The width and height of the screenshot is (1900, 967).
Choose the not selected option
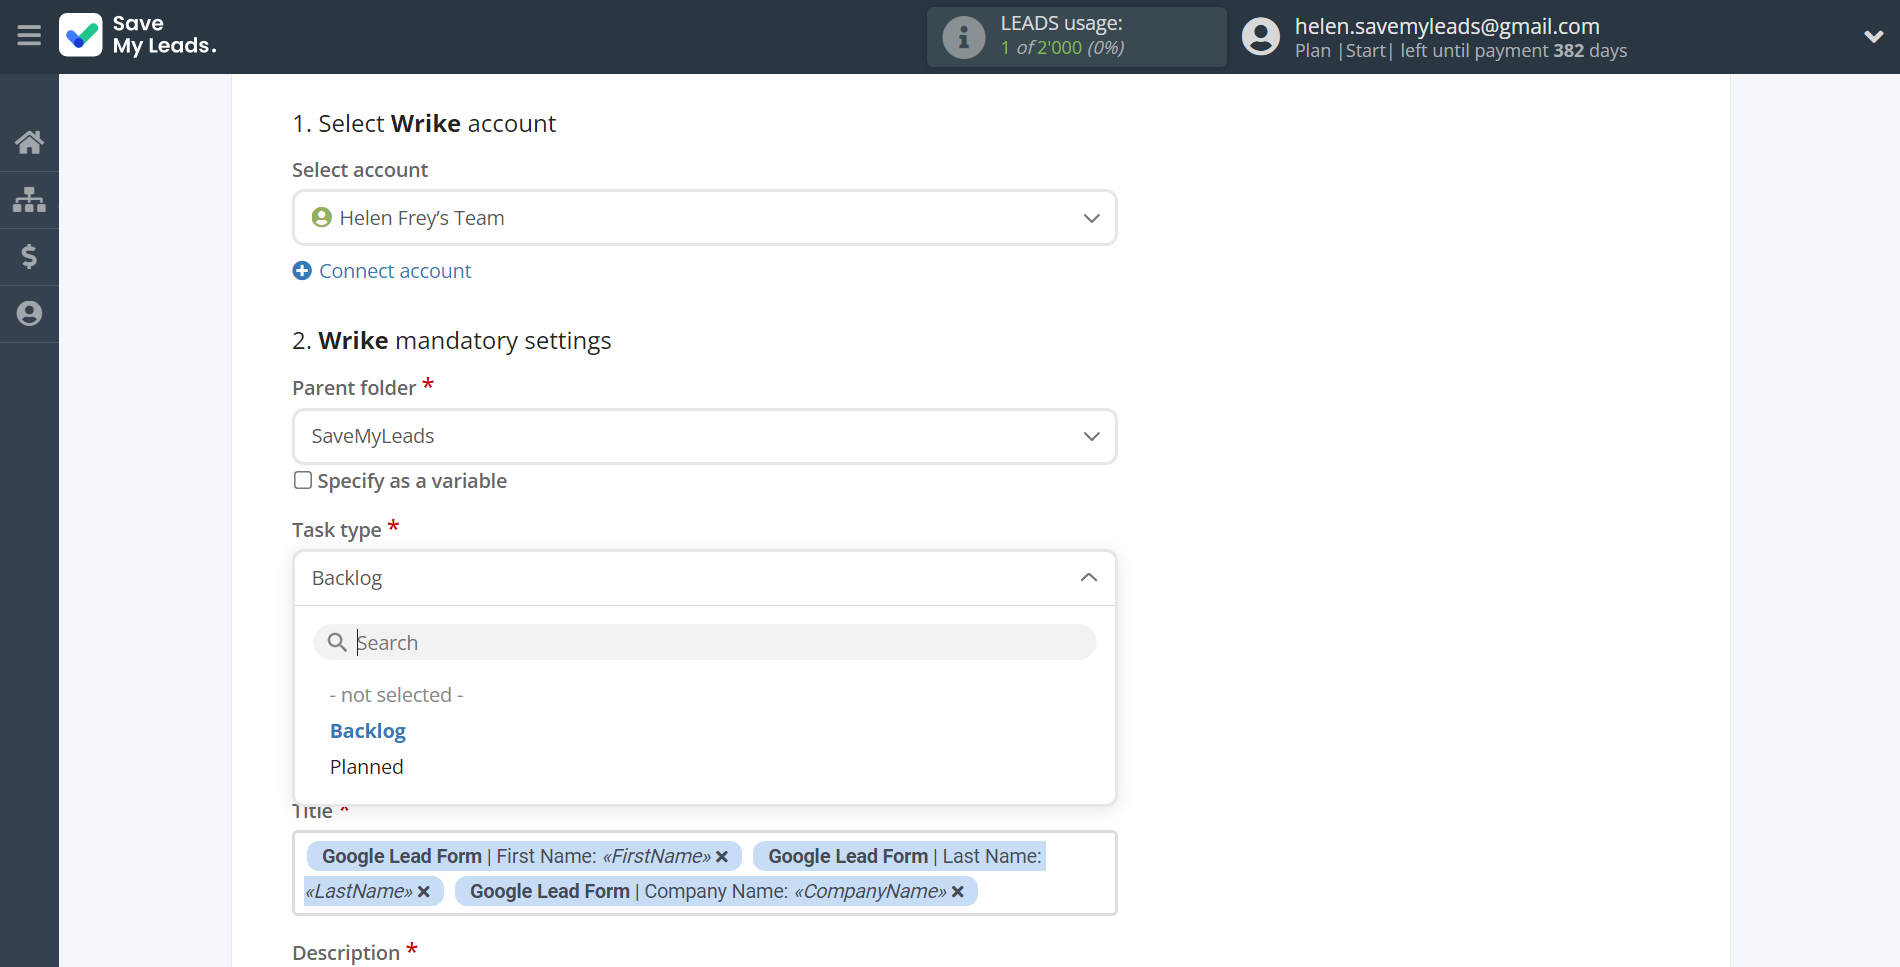click(x=397, y=695)
